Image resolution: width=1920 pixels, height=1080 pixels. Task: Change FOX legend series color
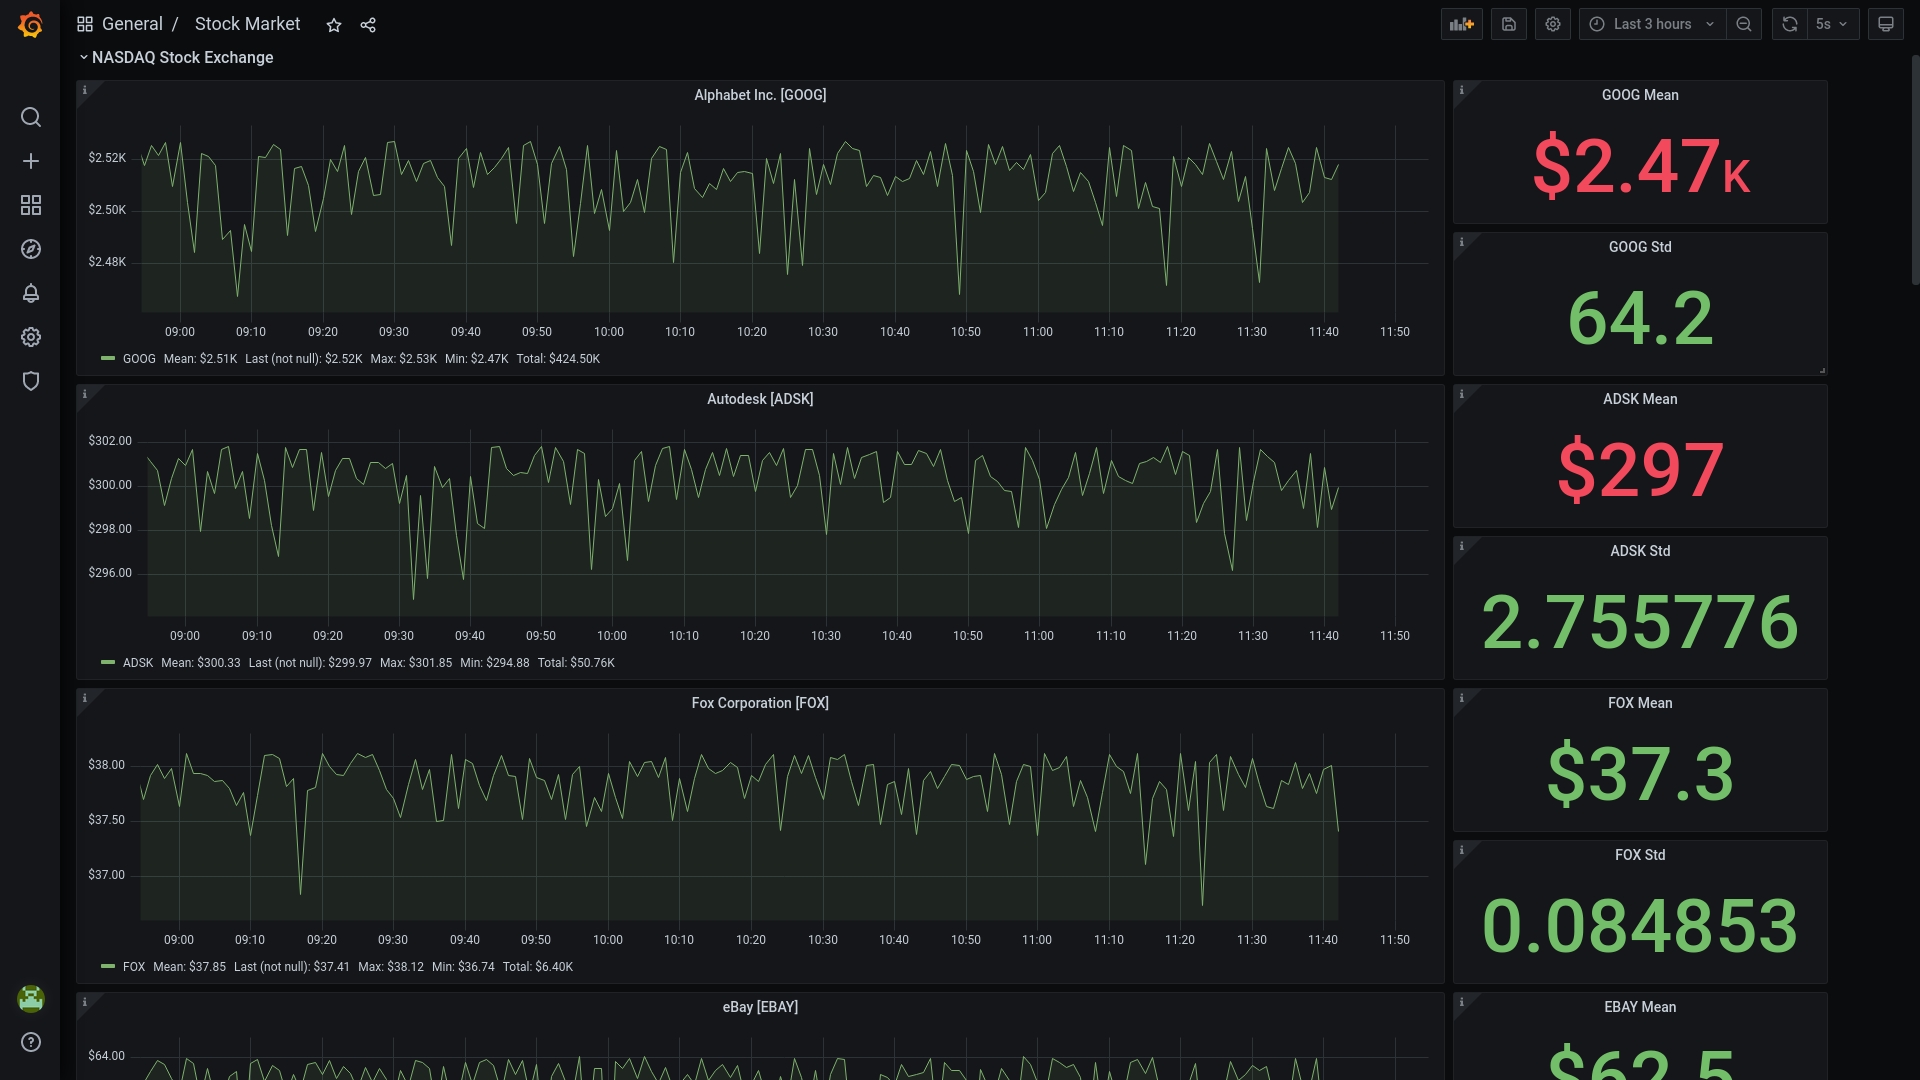108,966
